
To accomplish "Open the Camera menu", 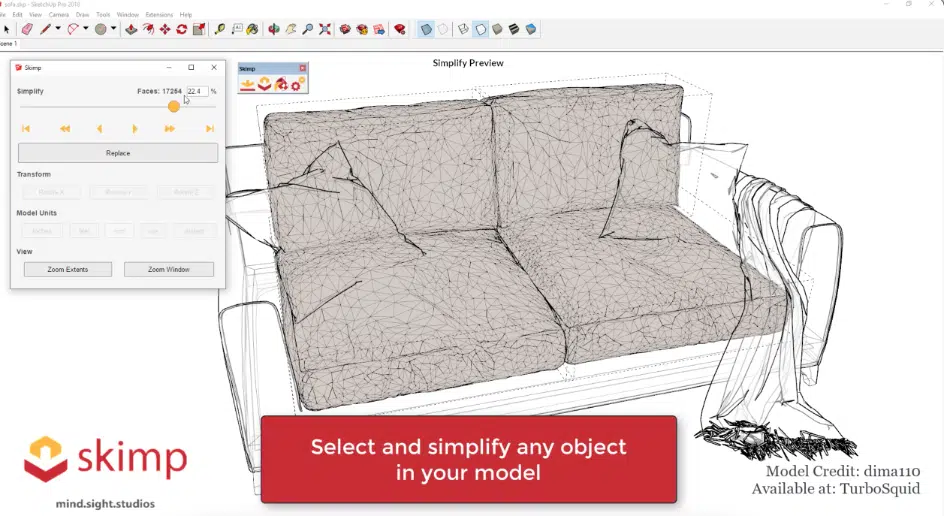I will coord(58,14).
